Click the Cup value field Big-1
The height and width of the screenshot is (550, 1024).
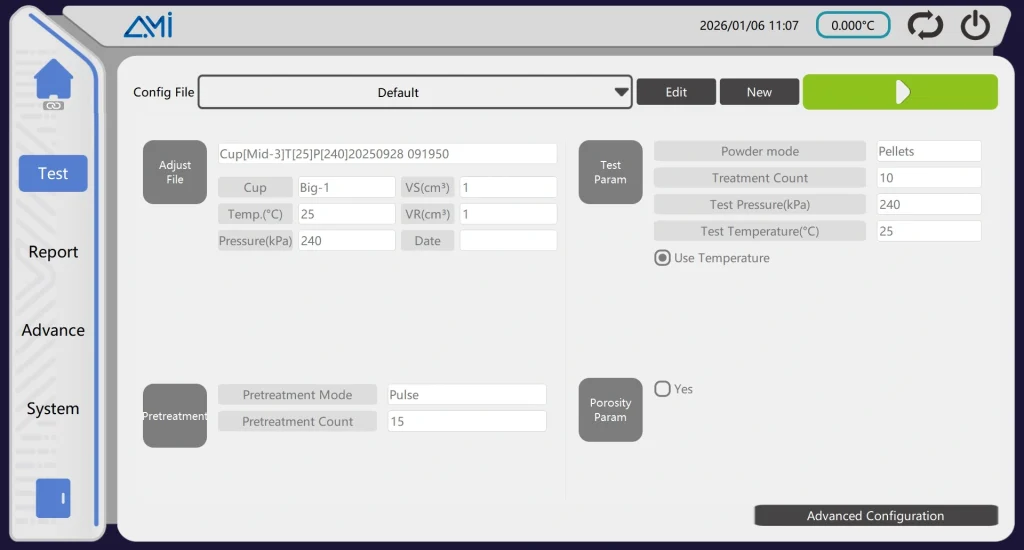tap(347, 187)
